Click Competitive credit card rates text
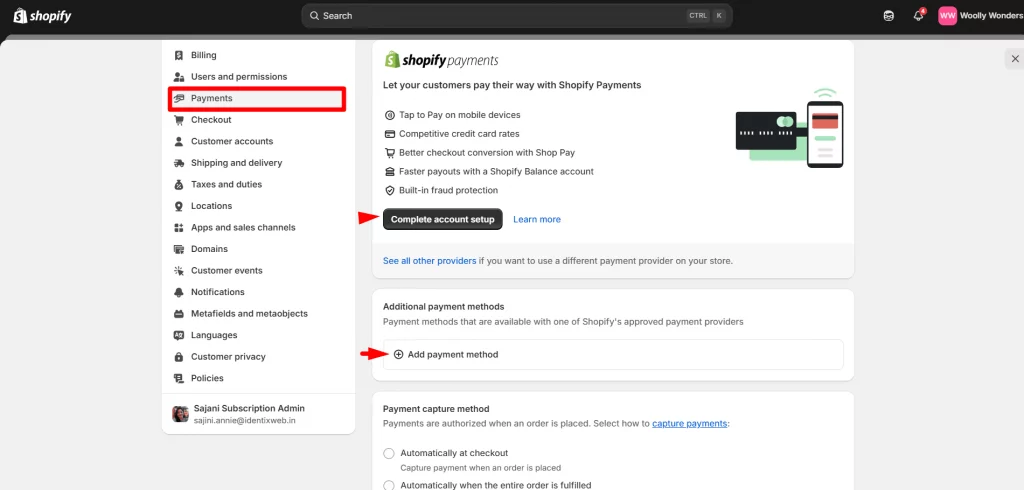 coord(459,134)
